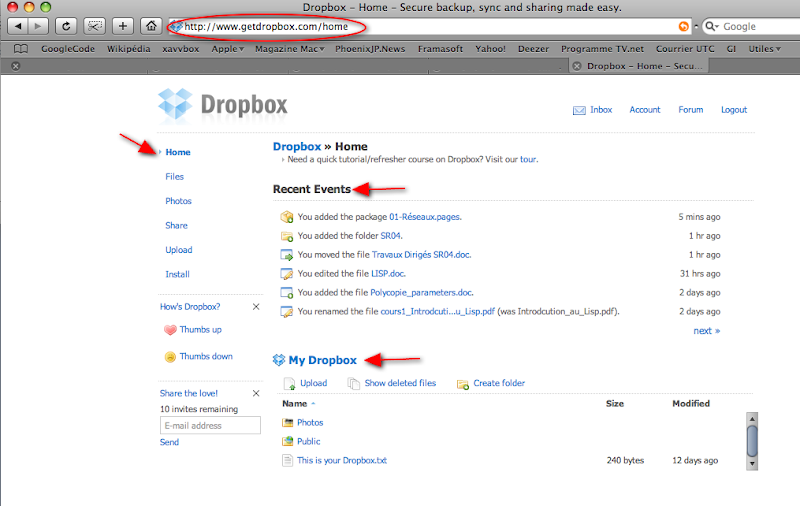Image resolution: width=800 pixels, height=506 pixels.
Task: Open the Forum link
Action: click(x=691, y=110)
